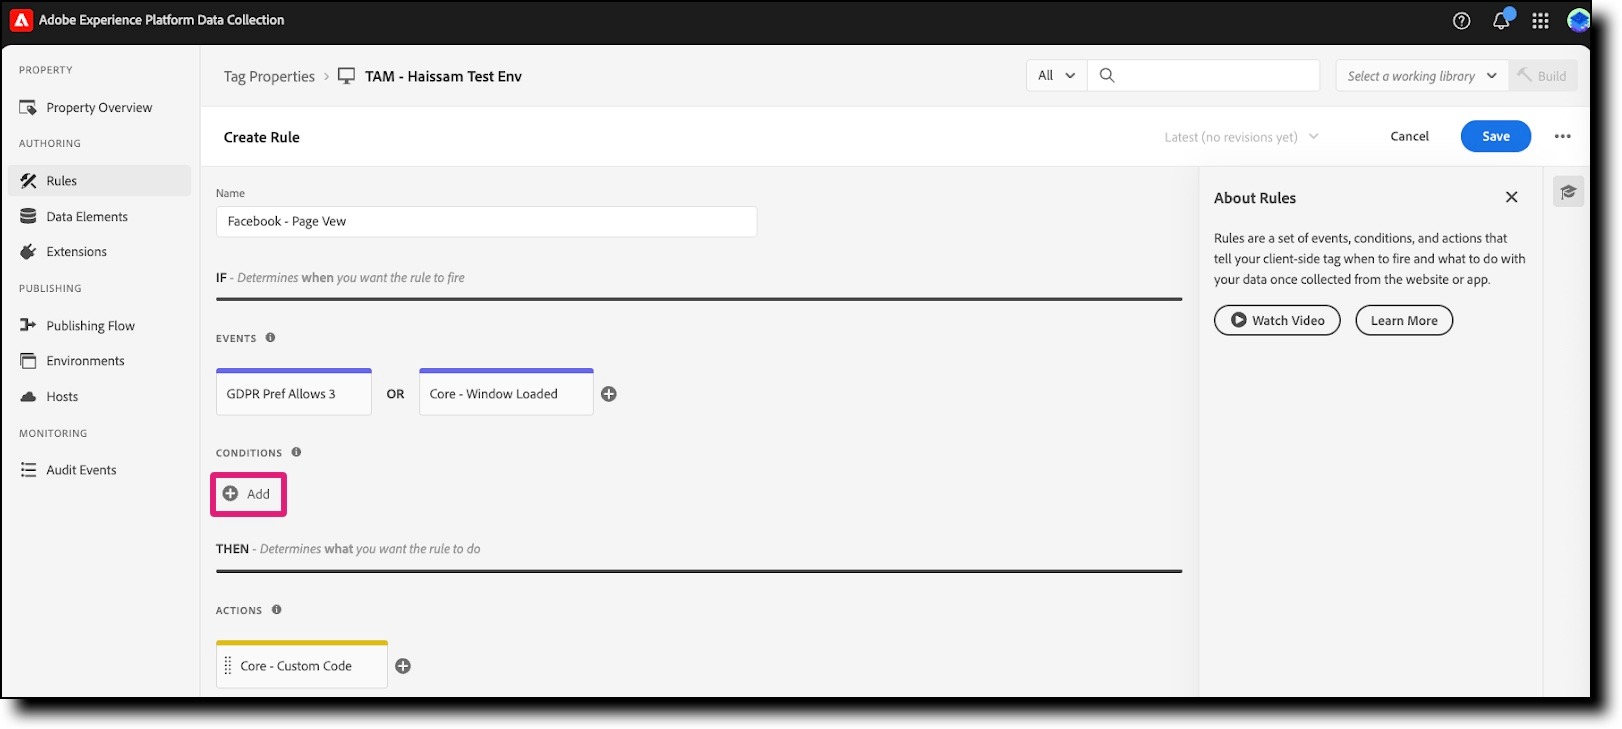Add another event with plus icon
The width and height of the screenshot is (1622, 729).
[609, 394]
